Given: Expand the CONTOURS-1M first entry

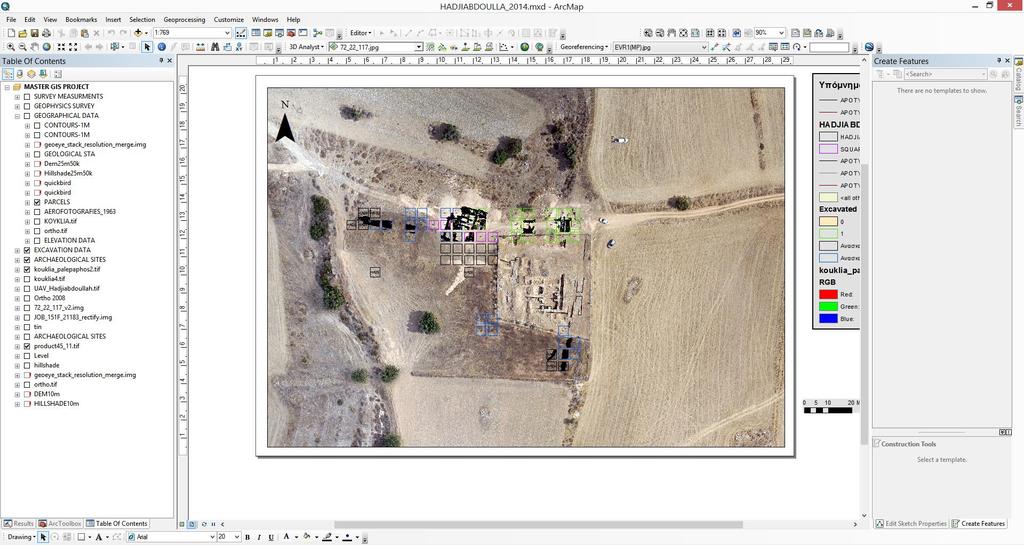Looking at the screenshot, I should [x=27, y=125].
